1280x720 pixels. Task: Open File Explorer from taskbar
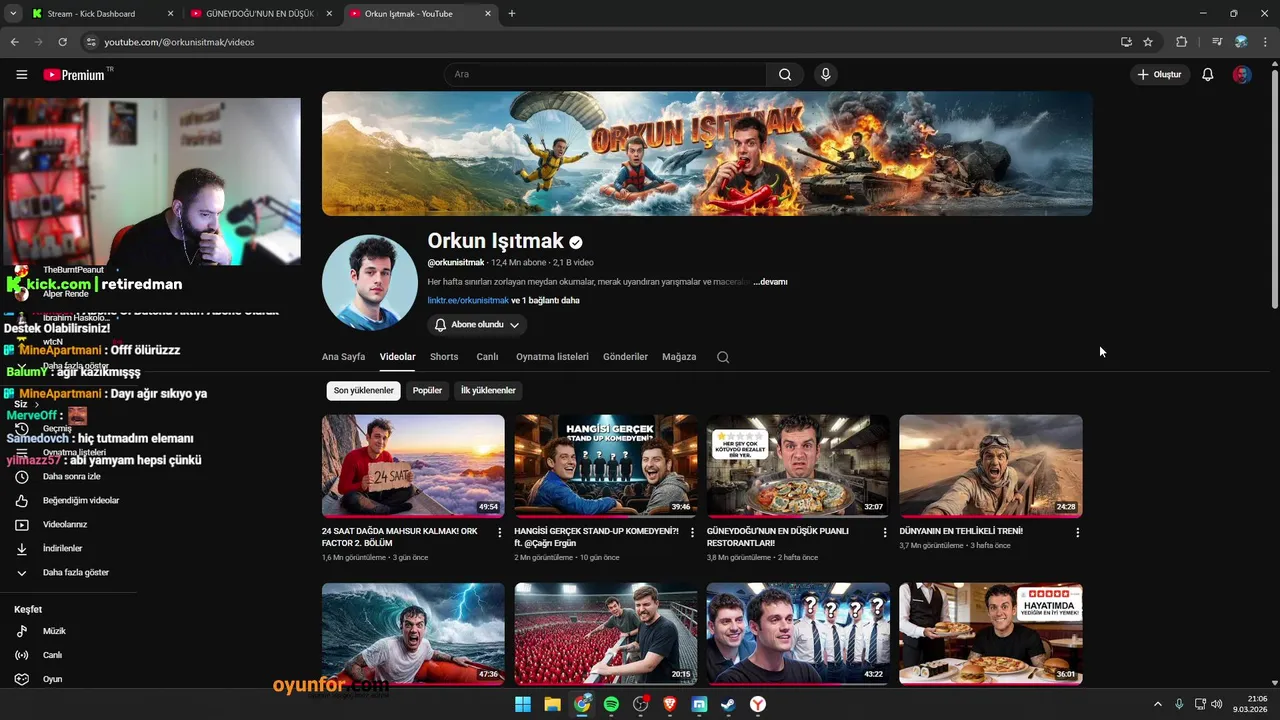(552, 705)
